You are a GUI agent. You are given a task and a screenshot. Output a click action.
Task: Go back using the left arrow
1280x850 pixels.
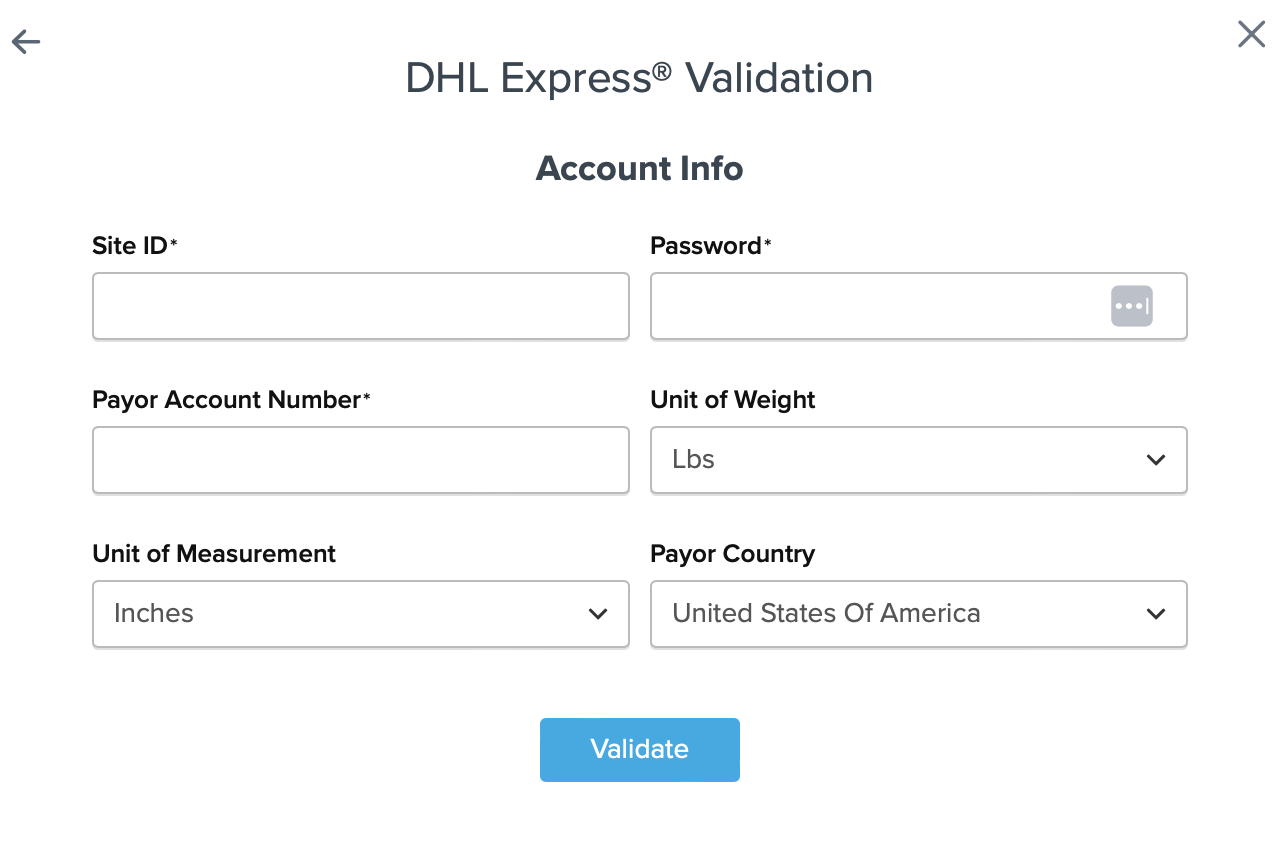[x=26, y=42]
